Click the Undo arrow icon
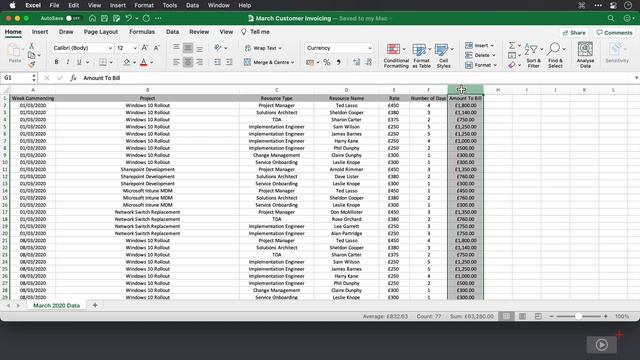 click(x=129, y=18)
